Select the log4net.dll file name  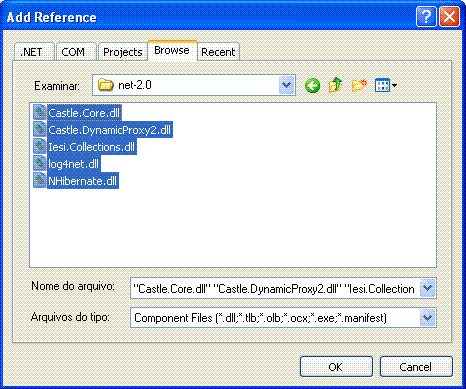(x=73, y=164)
